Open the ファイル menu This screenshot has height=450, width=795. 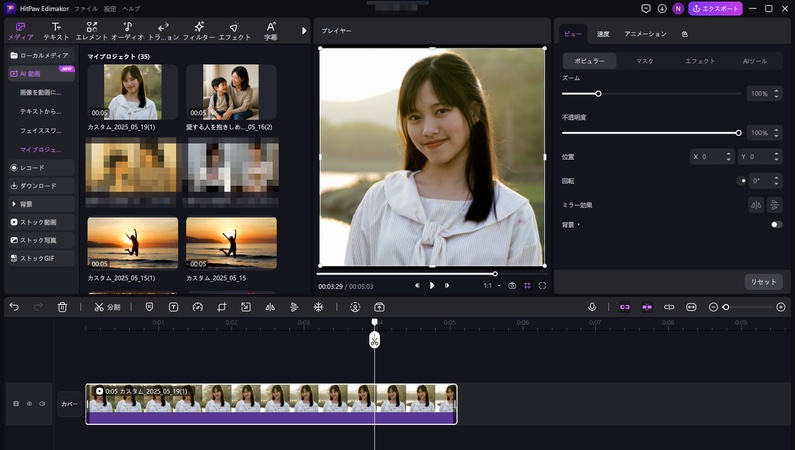click(85, 8)
